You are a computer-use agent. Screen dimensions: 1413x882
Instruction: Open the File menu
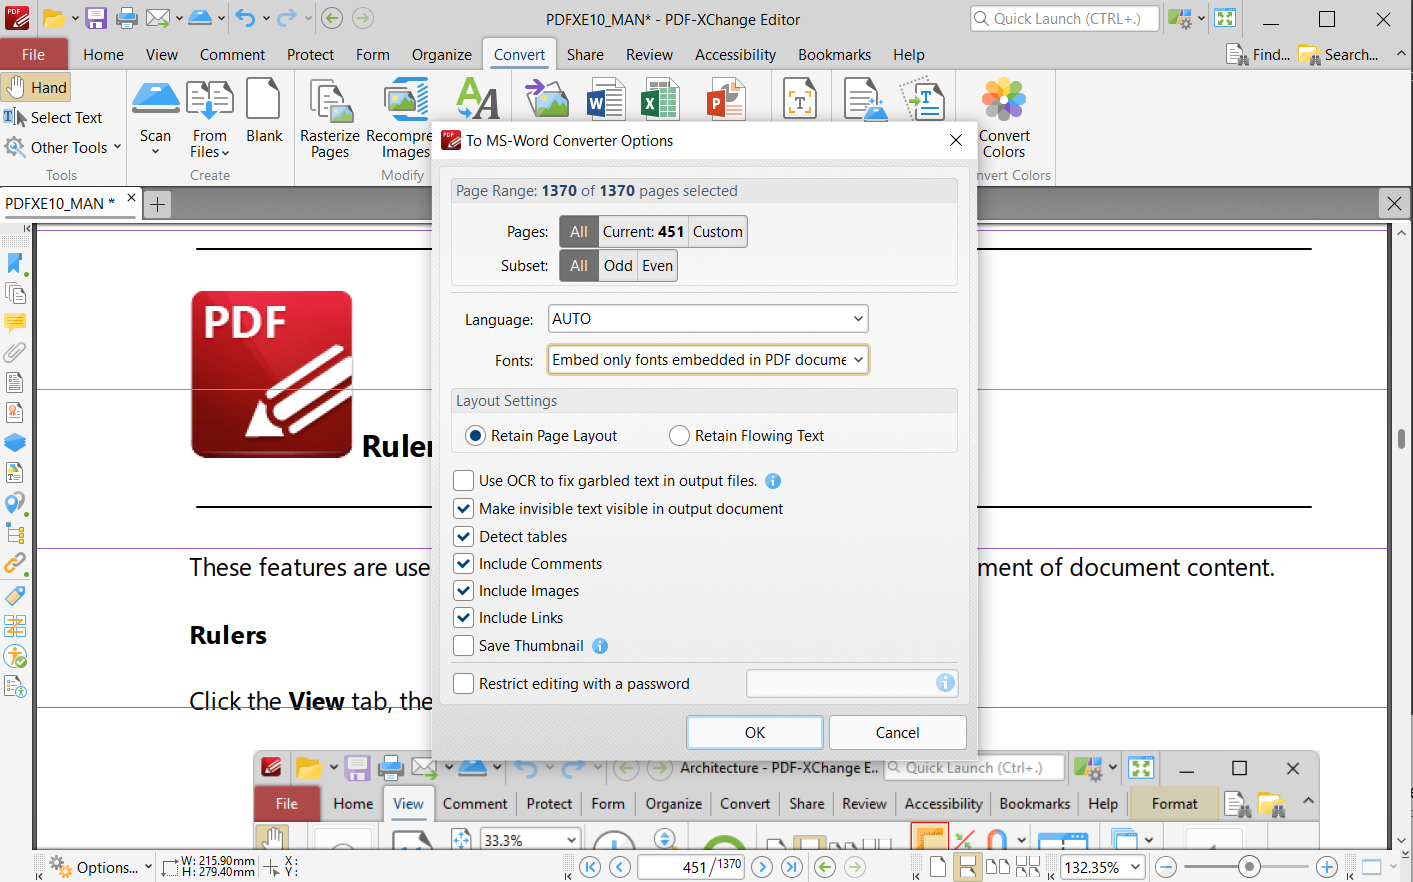click(33, 55)
